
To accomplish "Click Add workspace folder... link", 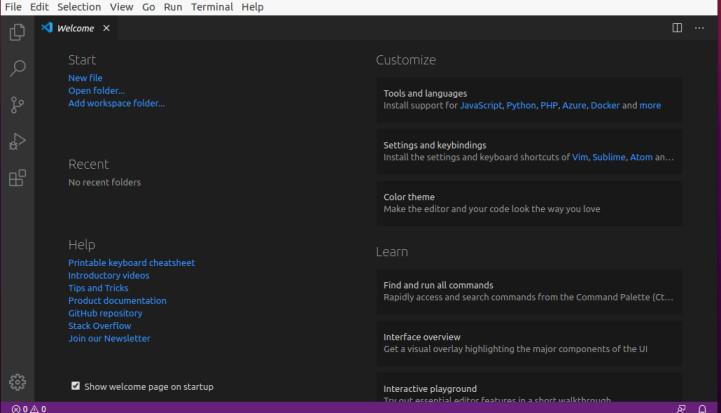I will (116, 103).
